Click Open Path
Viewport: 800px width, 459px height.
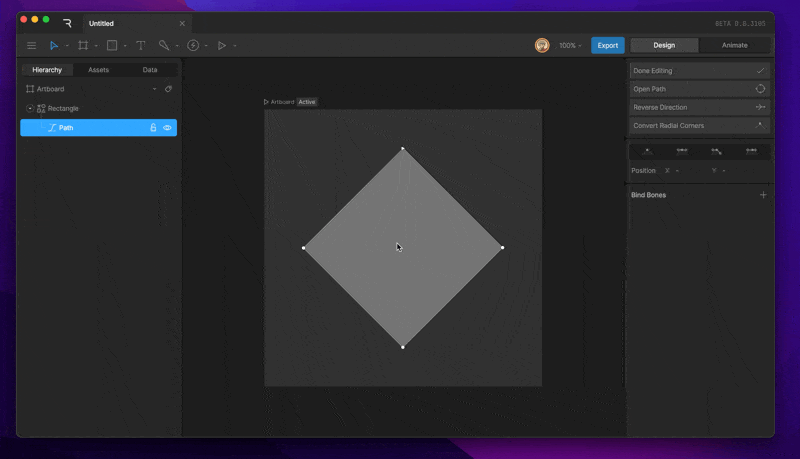[x=699, y=89]
